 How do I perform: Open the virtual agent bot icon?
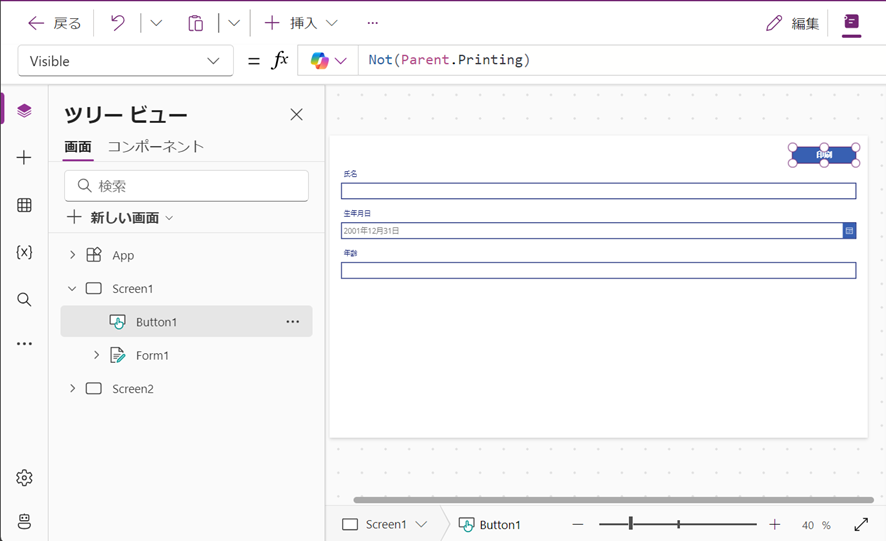tap(24, 521)
